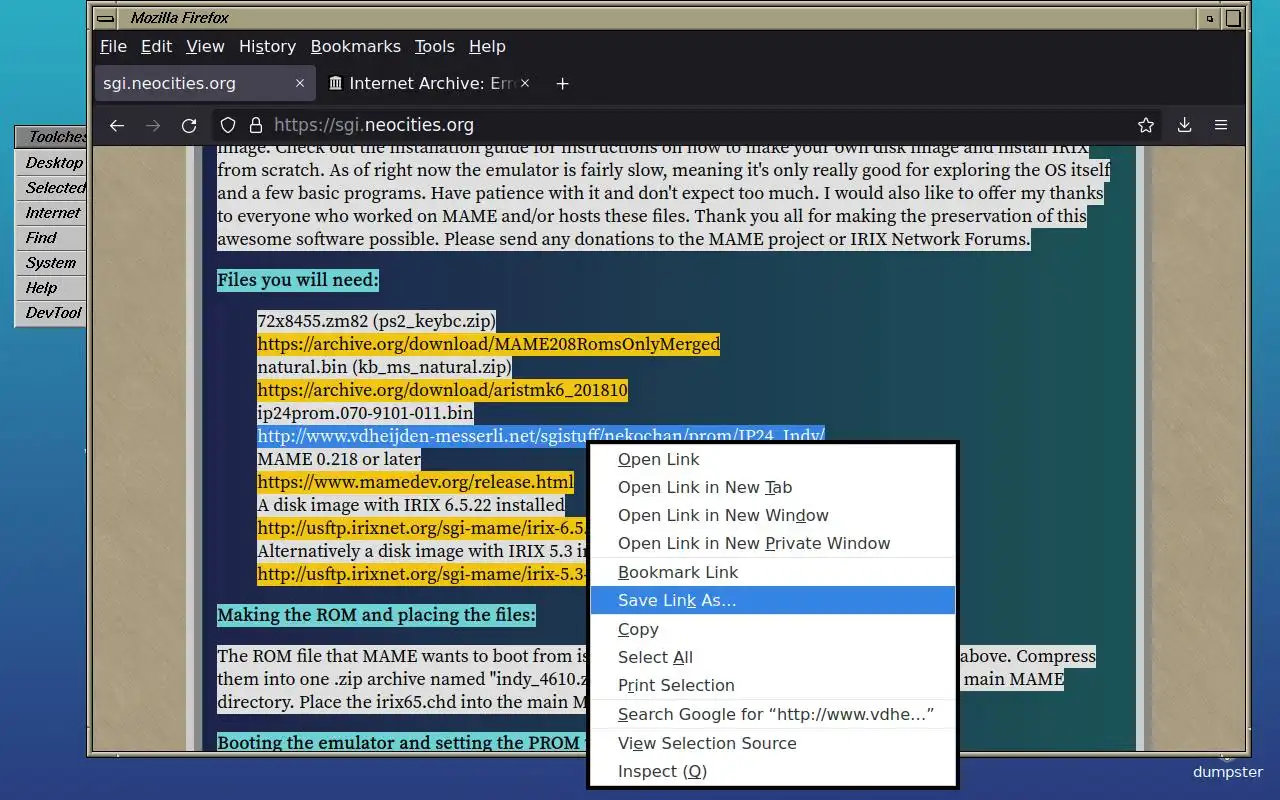This screenshot has width=1280, height=800.
Task: Open a new tab with the plus button
Action: [x=562, y=84]
